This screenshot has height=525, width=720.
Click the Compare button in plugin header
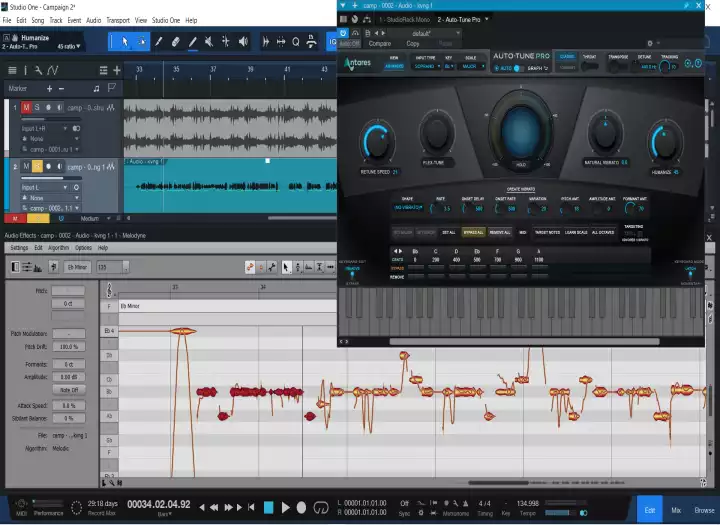[x=379, y=44]
